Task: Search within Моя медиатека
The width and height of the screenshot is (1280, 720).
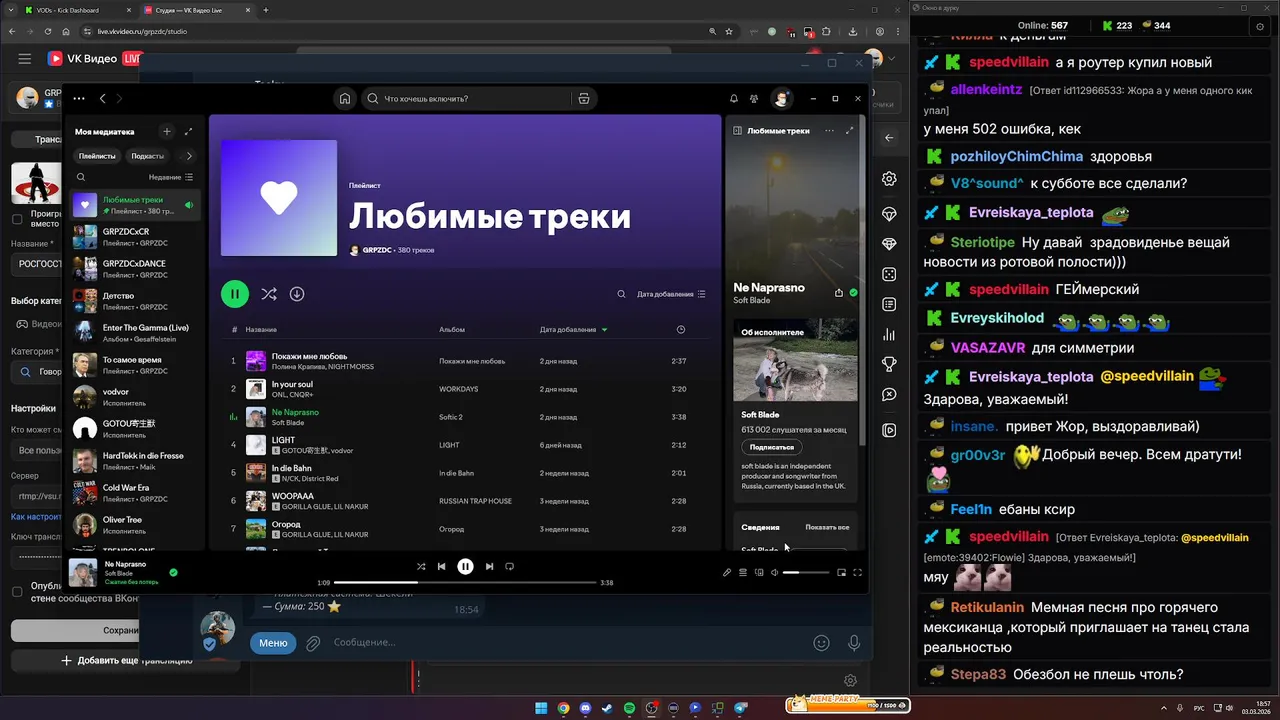Action: 81,177
